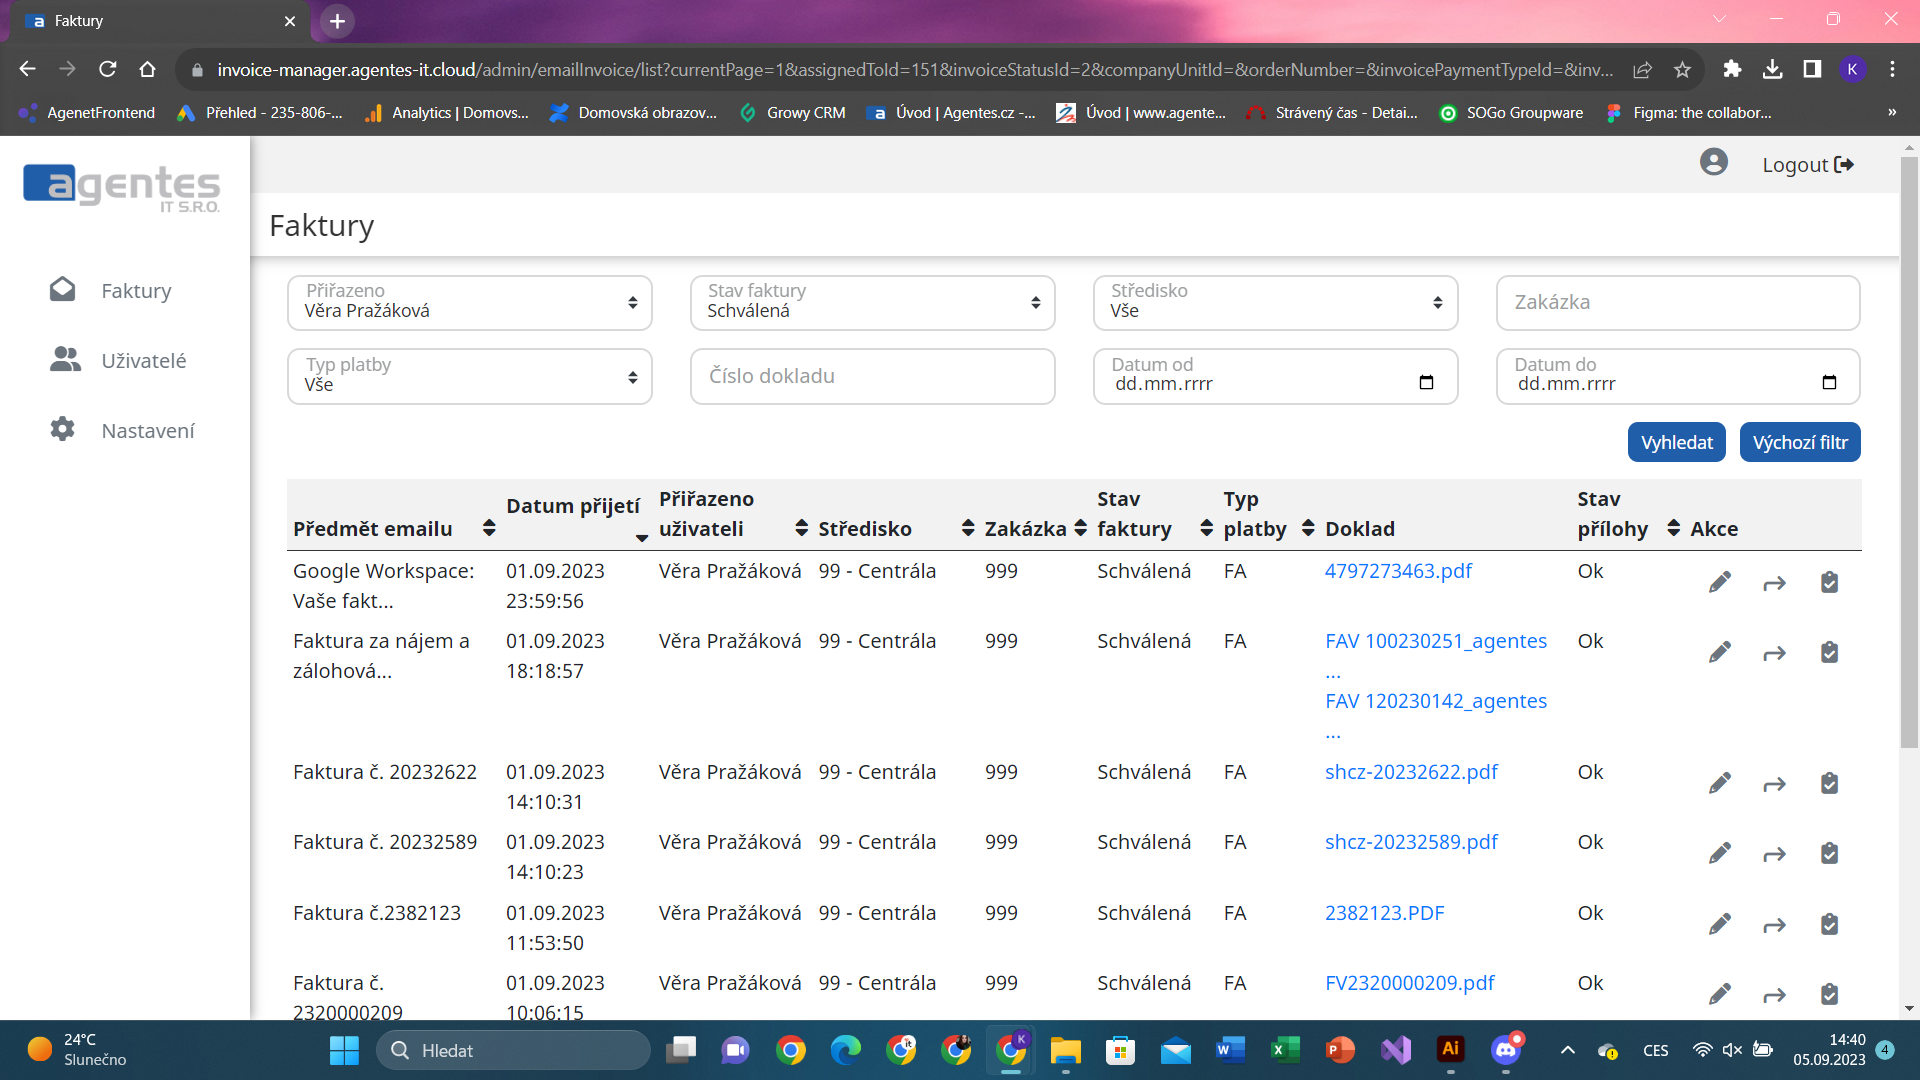Go to Nastavení in sidebar
This screenshot has height=1080, width=1920.
pos(147,431)
